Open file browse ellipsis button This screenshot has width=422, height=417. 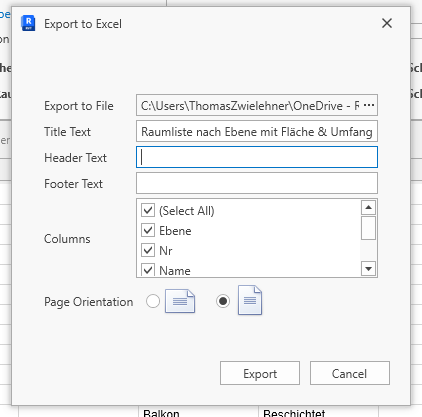(369, 105)
